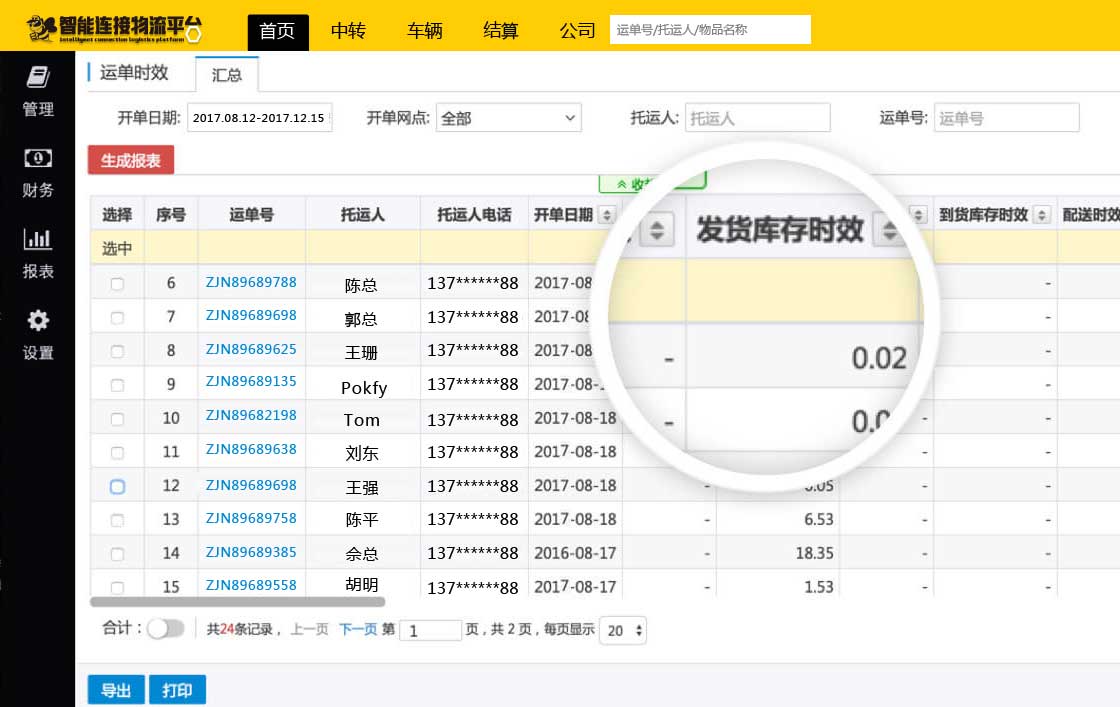Open the 管理 sidebar icon
1120x707 pixels.
coord(38,78)
